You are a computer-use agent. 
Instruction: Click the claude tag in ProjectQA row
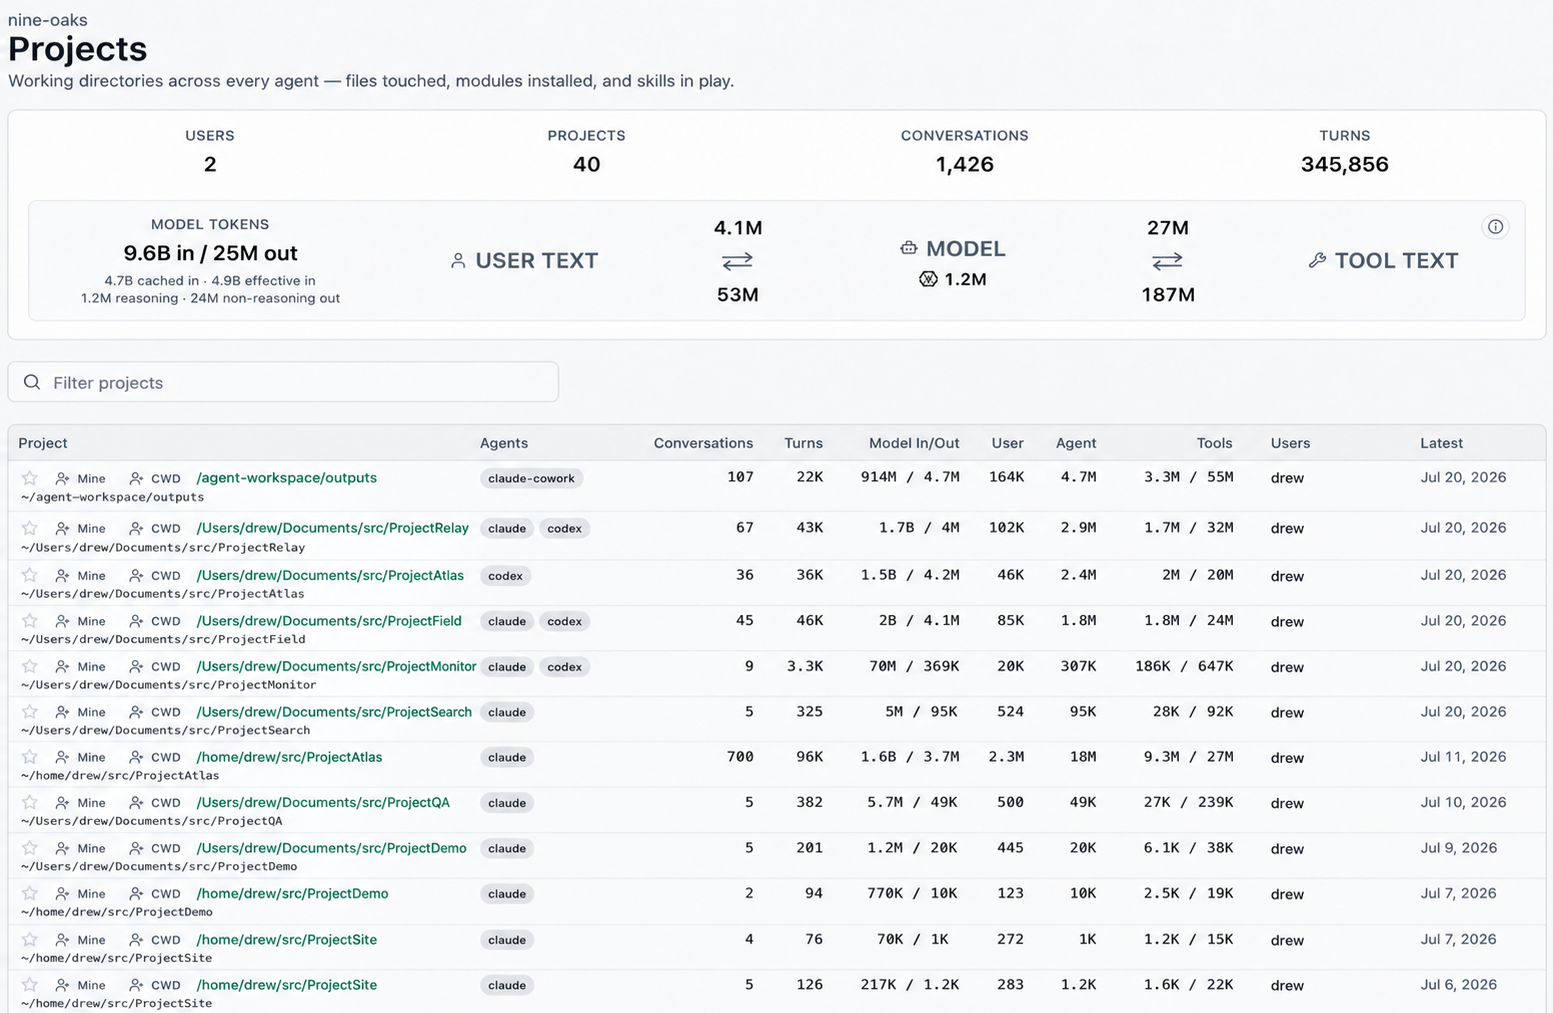pyautogui.click(x=507, y=803)
